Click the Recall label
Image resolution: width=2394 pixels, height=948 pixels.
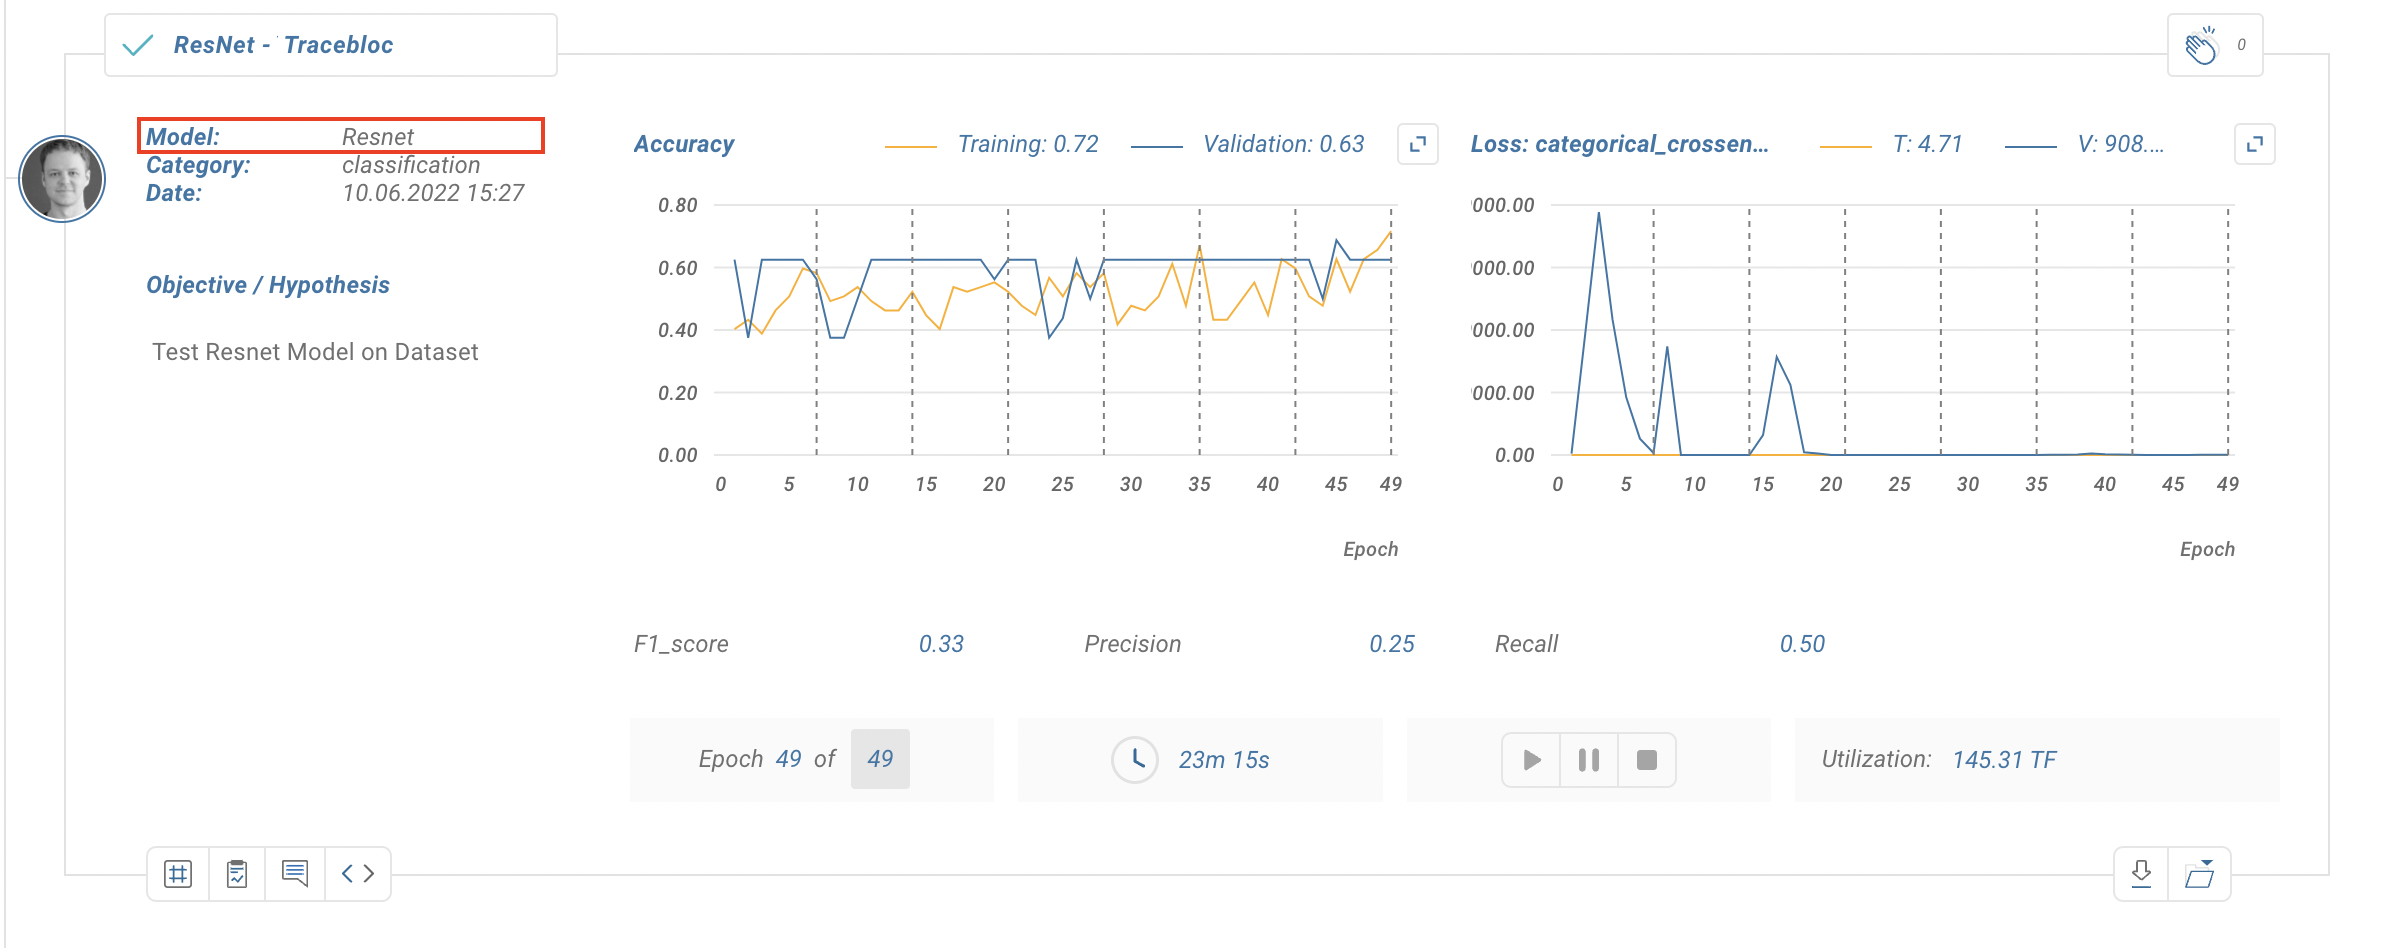coord(1526,644)
